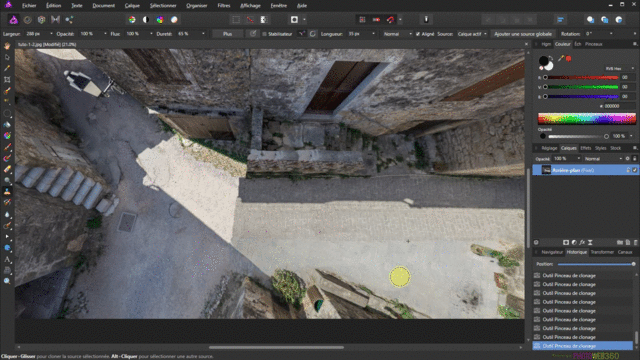Apply auto levels from the toolbar
The width and height of the screenshot is (640, 360).
132,20
